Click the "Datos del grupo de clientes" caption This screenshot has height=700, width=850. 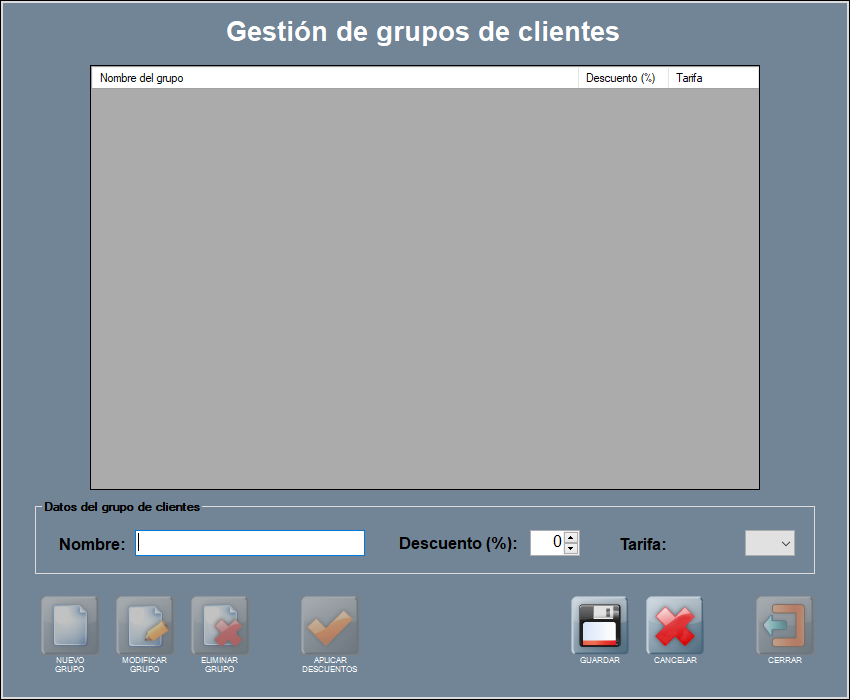coord(122,507)
